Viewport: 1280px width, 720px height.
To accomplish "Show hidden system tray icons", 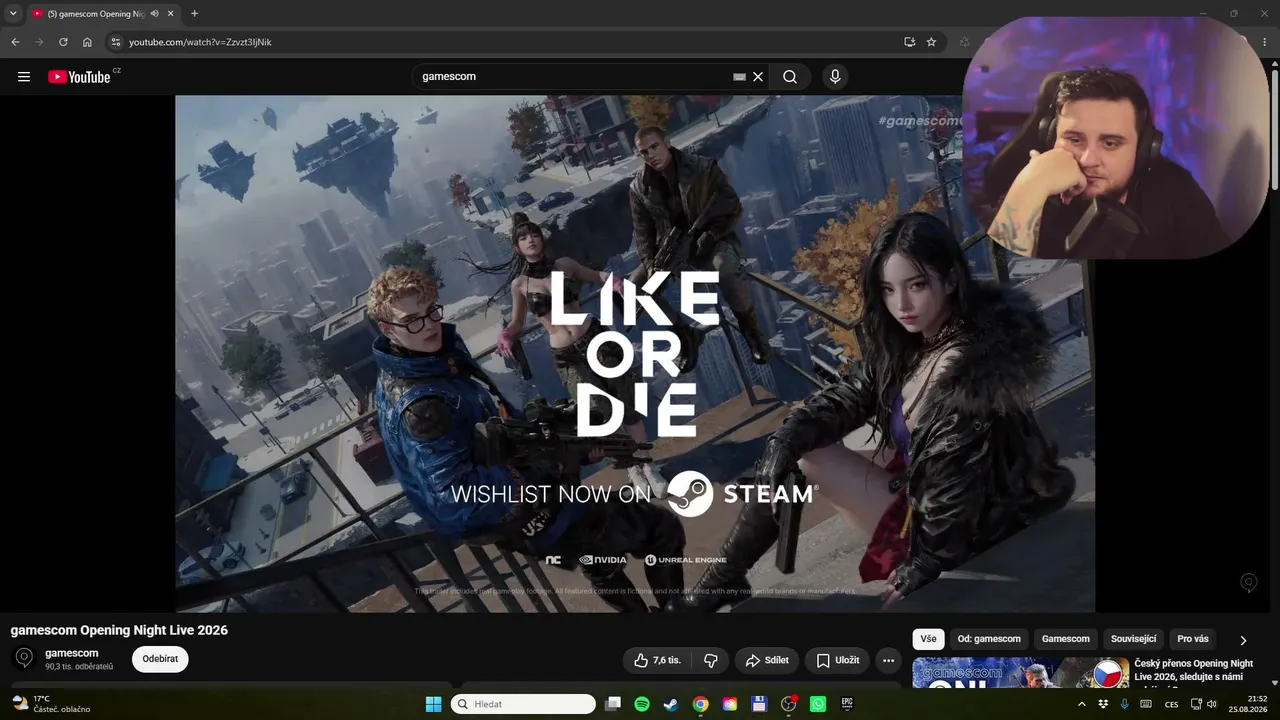I will tap(1081, 704).
